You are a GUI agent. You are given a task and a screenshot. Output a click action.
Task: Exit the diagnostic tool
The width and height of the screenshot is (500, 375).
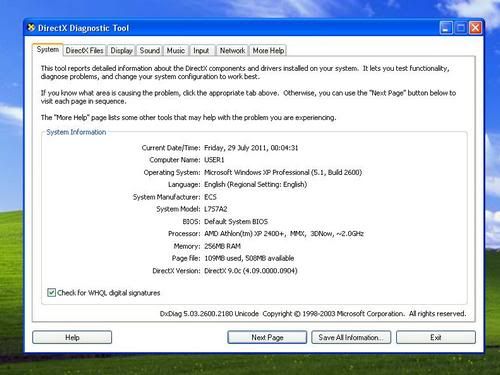pyautogui.click(x=436, y=337)
